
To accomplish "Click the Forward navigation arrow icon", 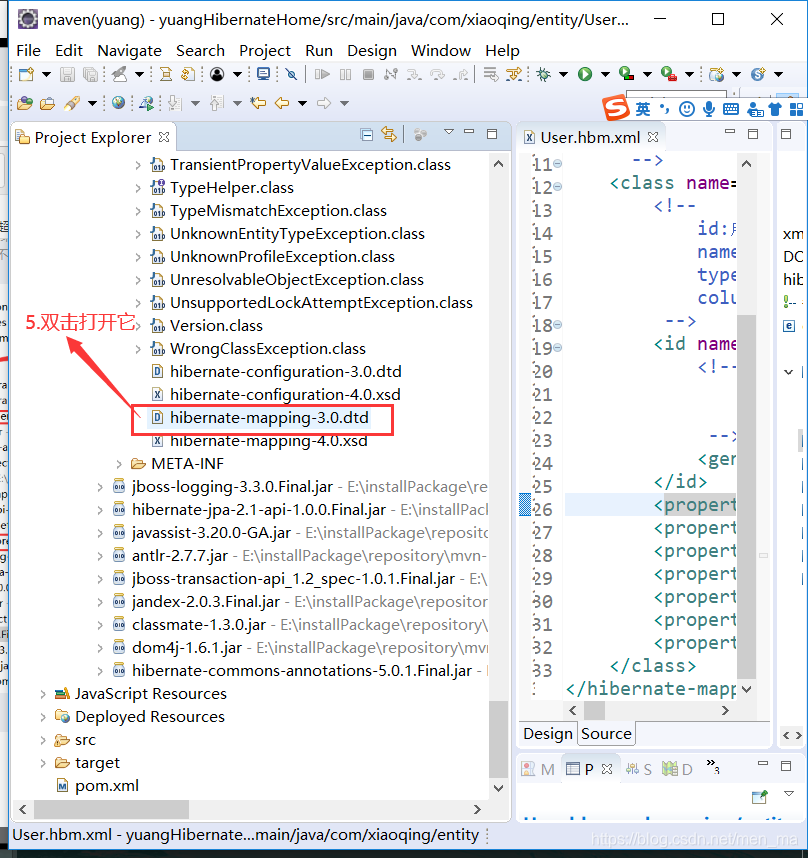I will tap(324, 102).
